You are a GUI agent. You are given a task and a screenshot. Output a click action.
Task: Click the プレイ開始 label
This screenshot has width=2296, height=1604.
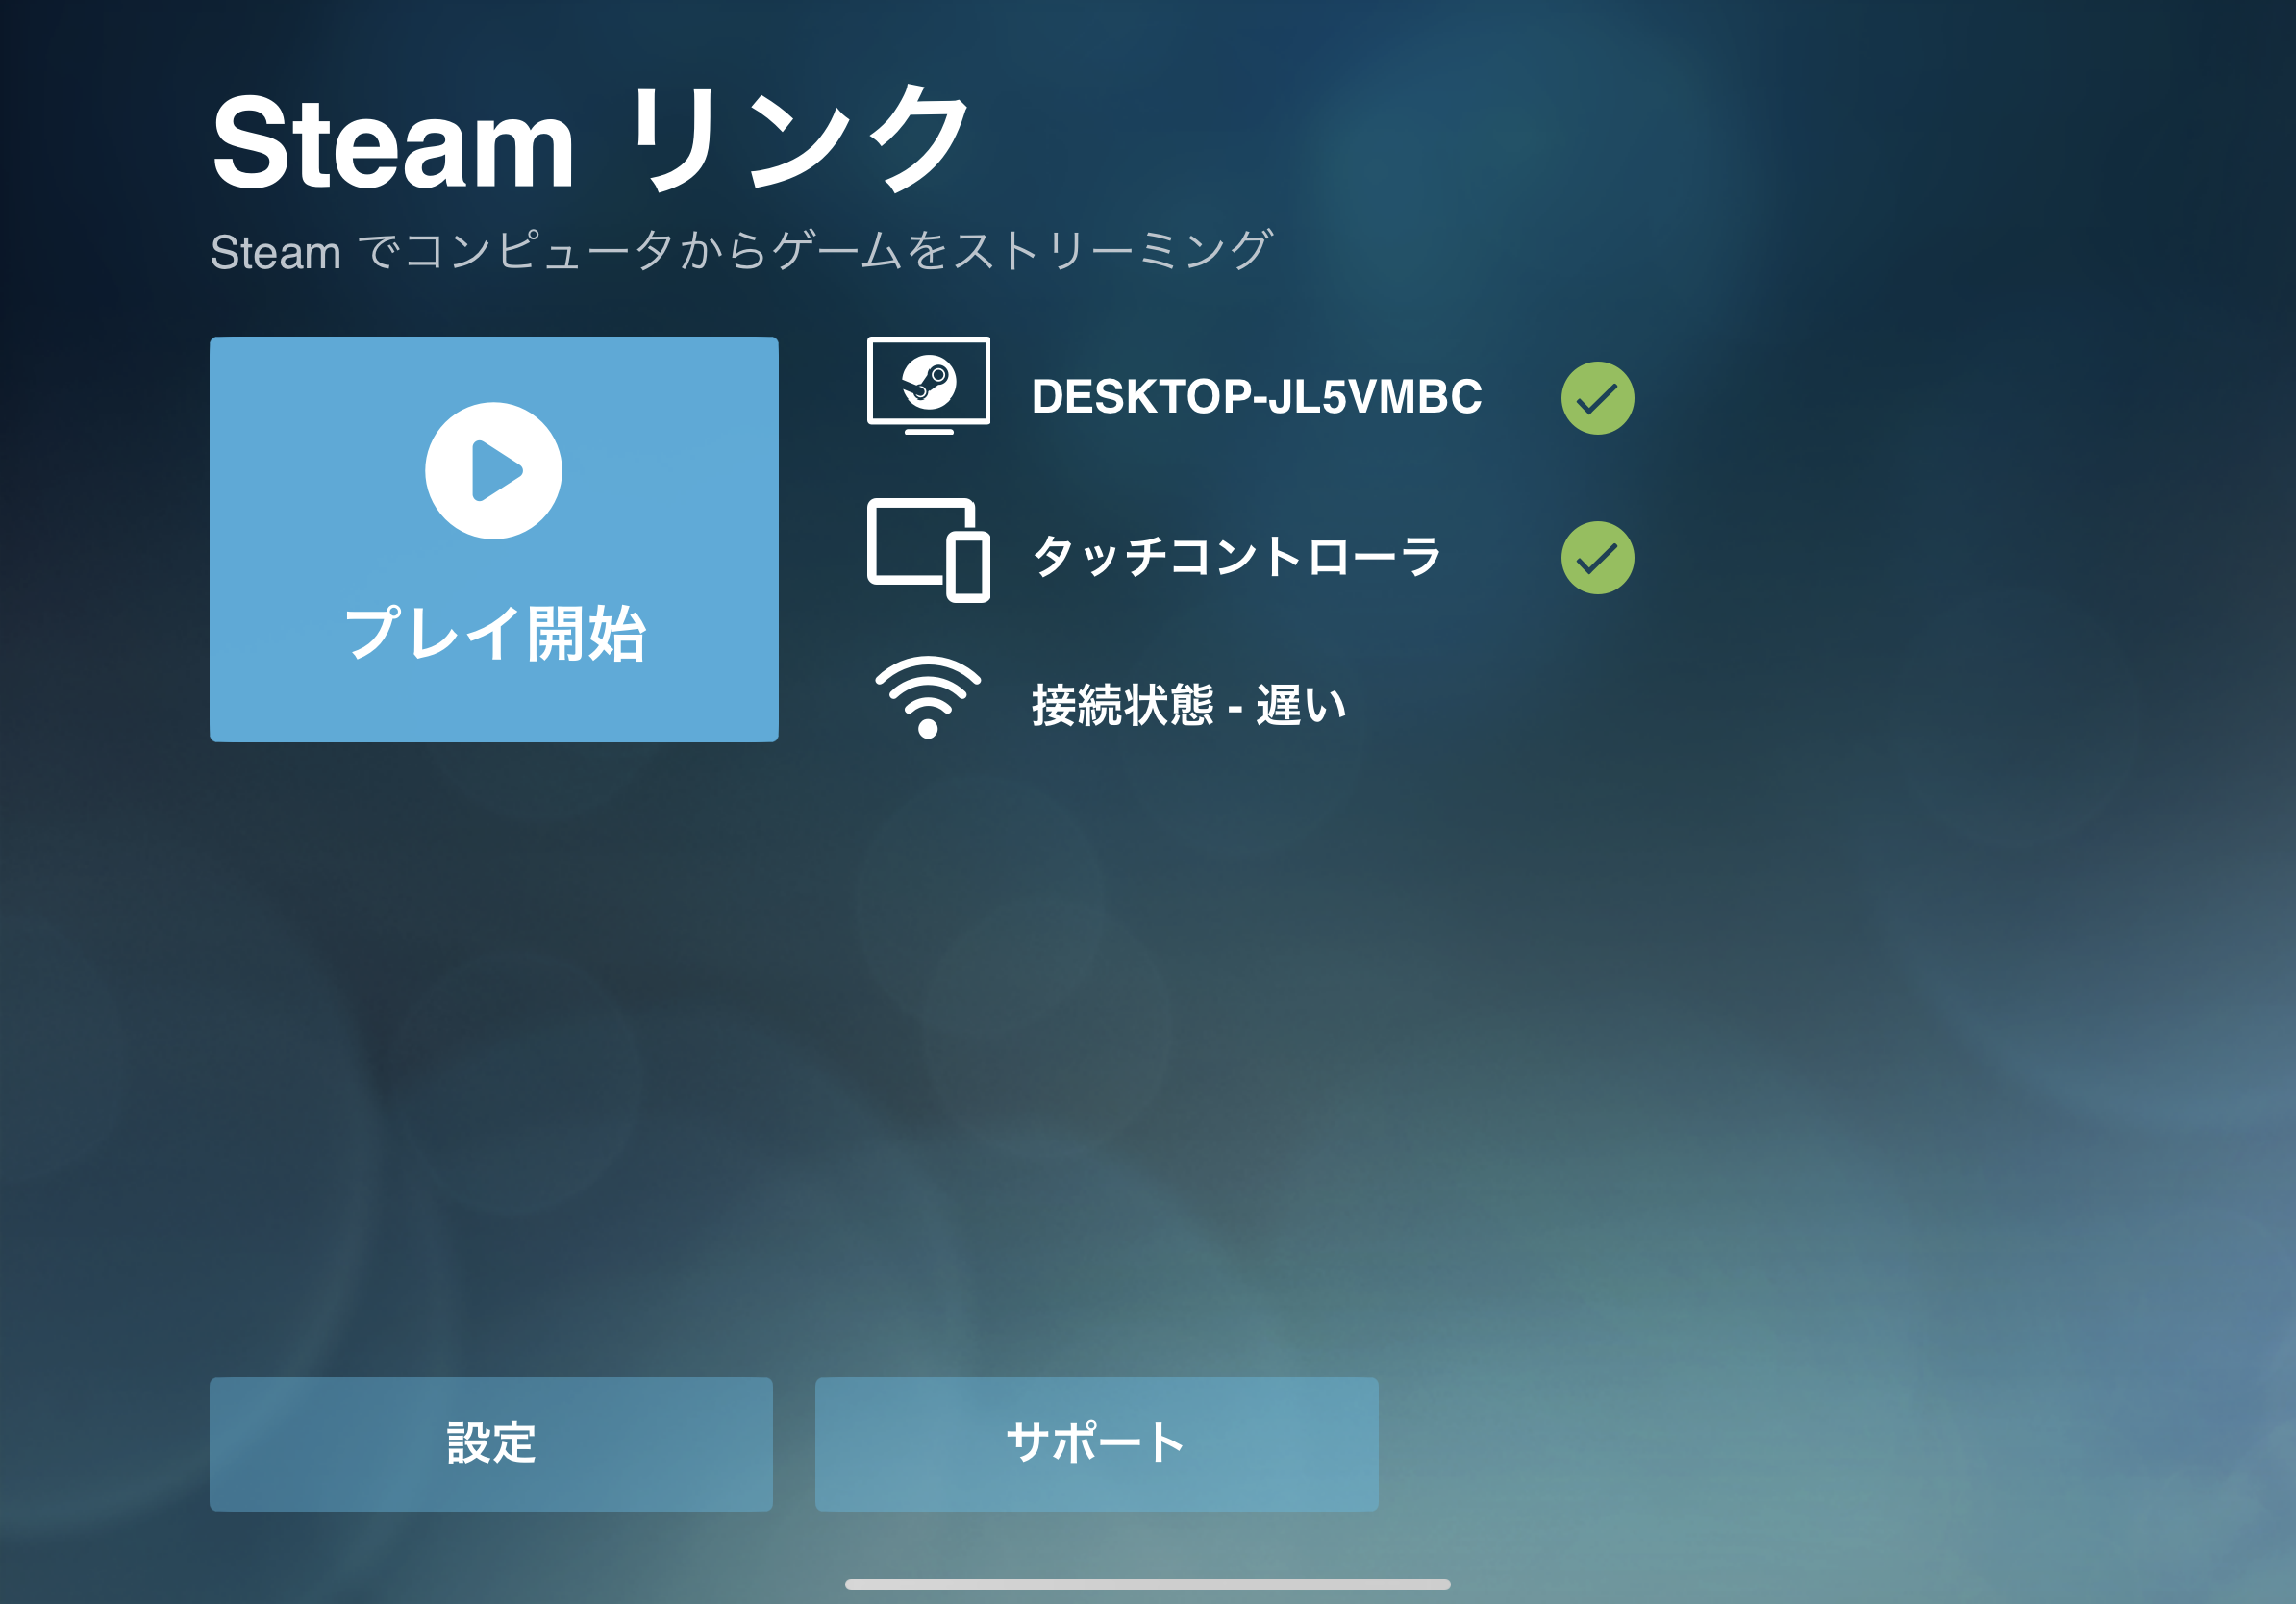coord(495,634)
